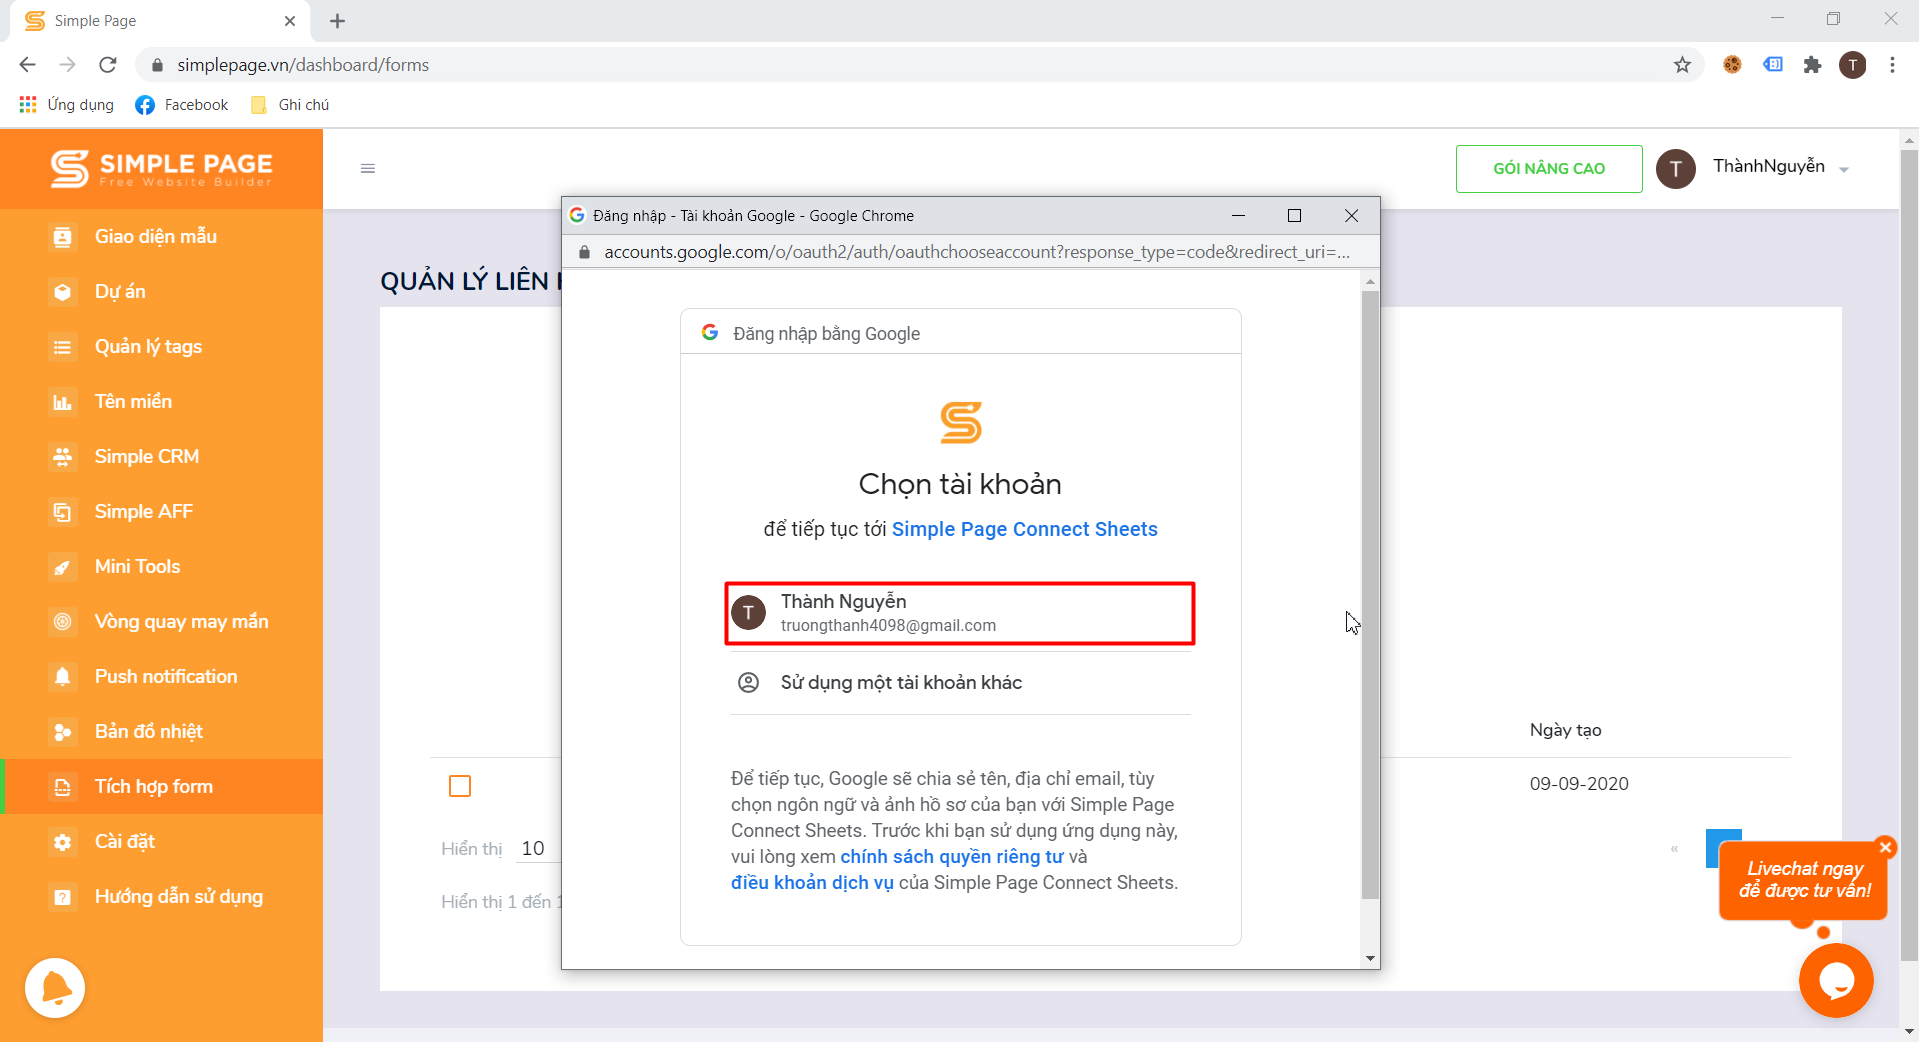Toggle the hamburger menu icon
1919x1042 pixels.
368,168
